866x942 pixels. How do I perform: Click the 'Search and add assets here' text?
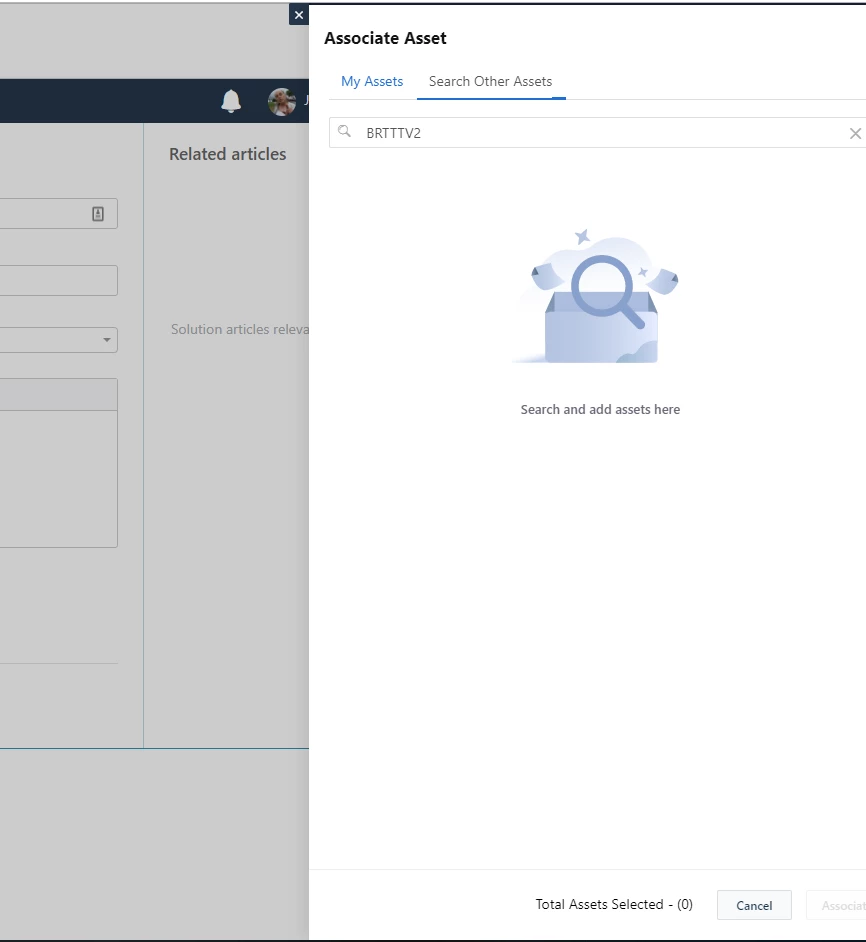pos(600,410)
